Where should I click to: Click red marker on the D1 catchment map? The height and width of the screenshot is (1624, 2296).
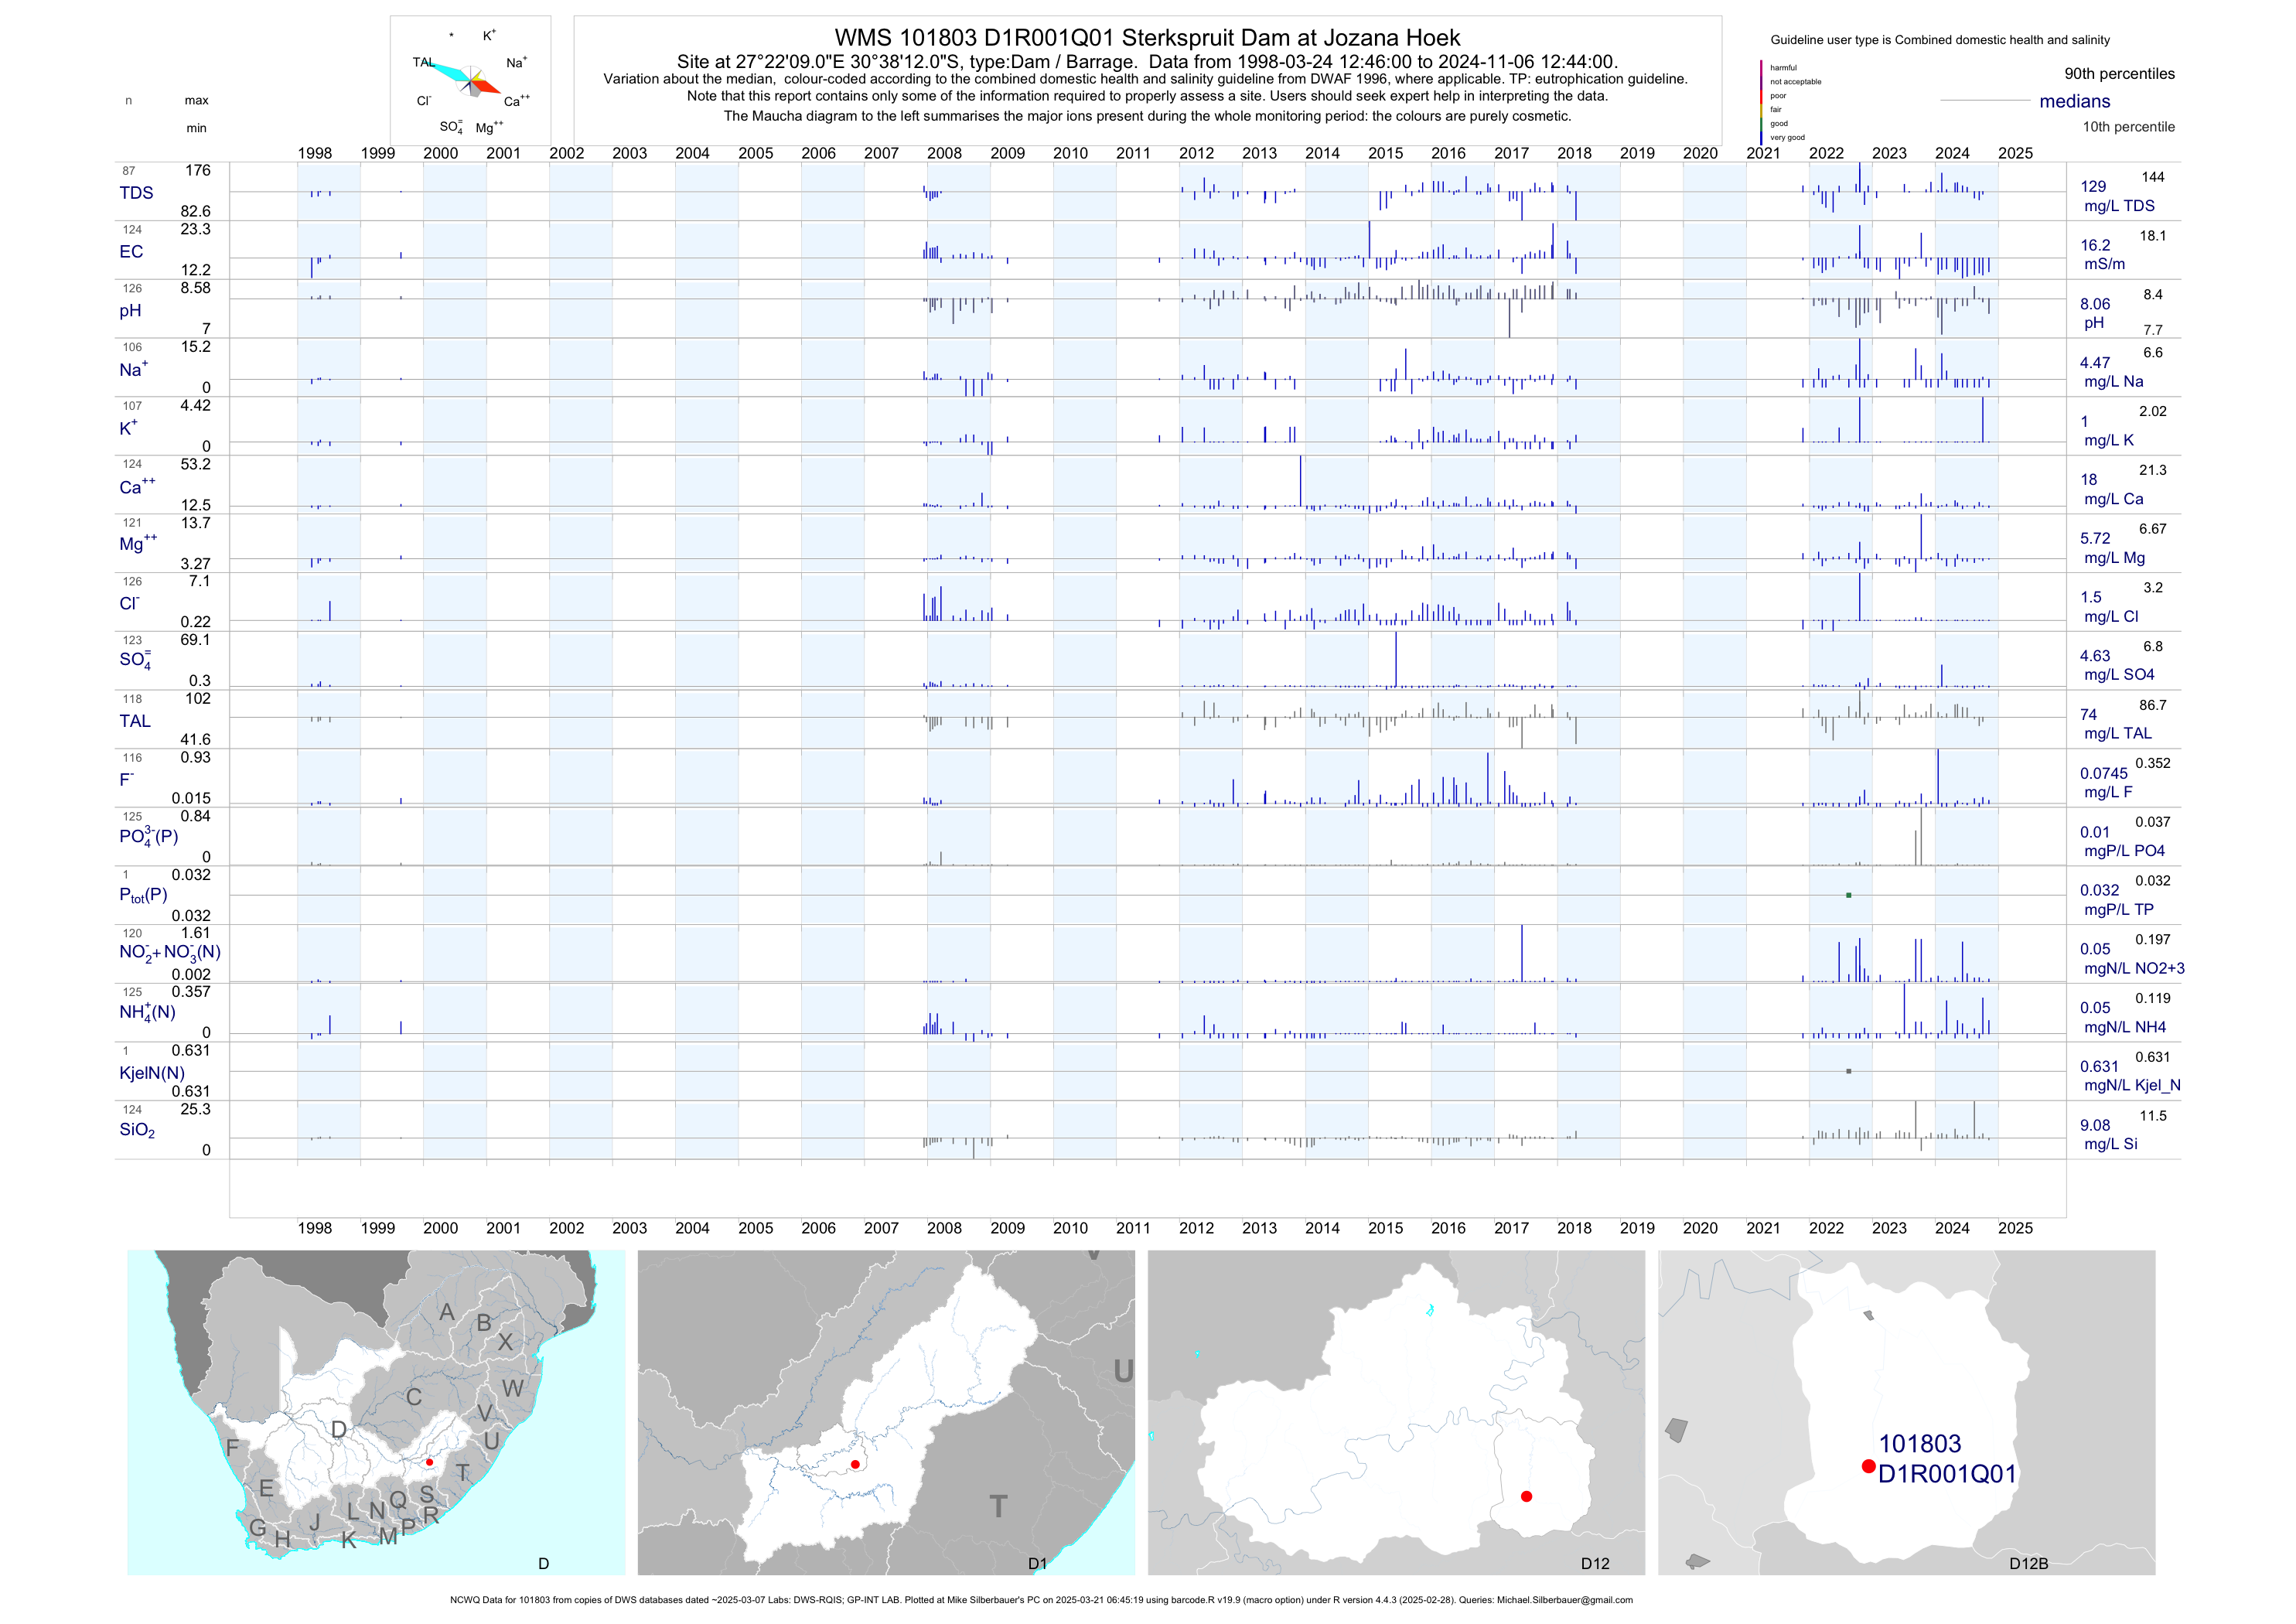point(855,1464)
